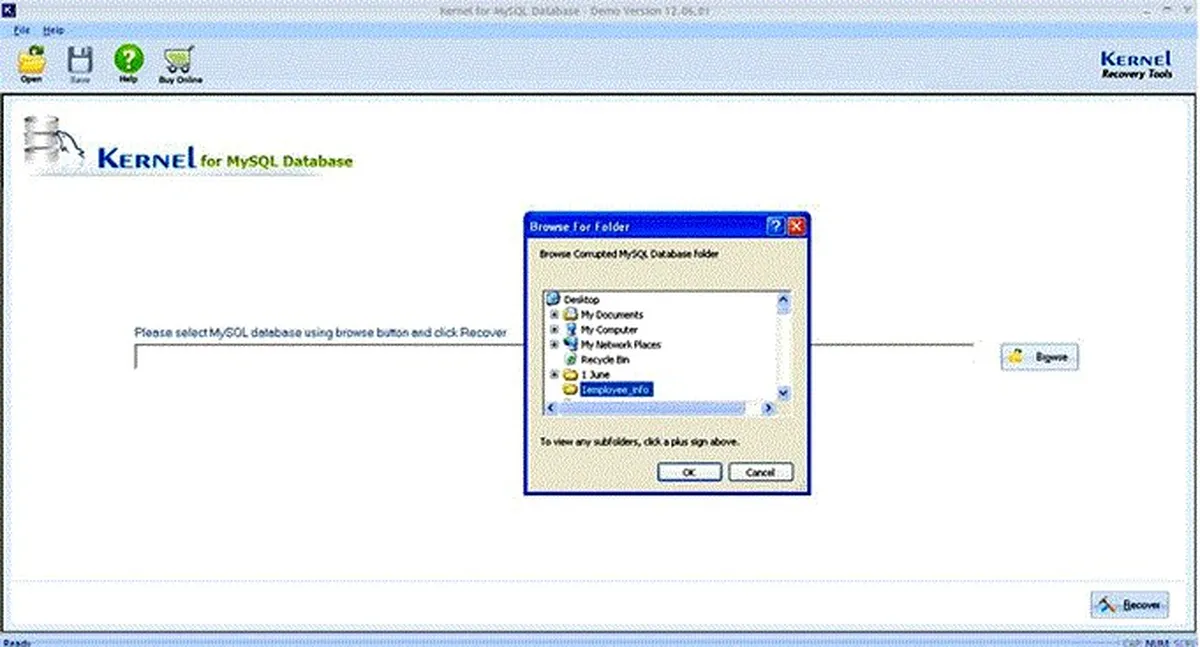Click the Employee_info folder icon
This screenshot has width=1200, height=647.
click(571, 389)
